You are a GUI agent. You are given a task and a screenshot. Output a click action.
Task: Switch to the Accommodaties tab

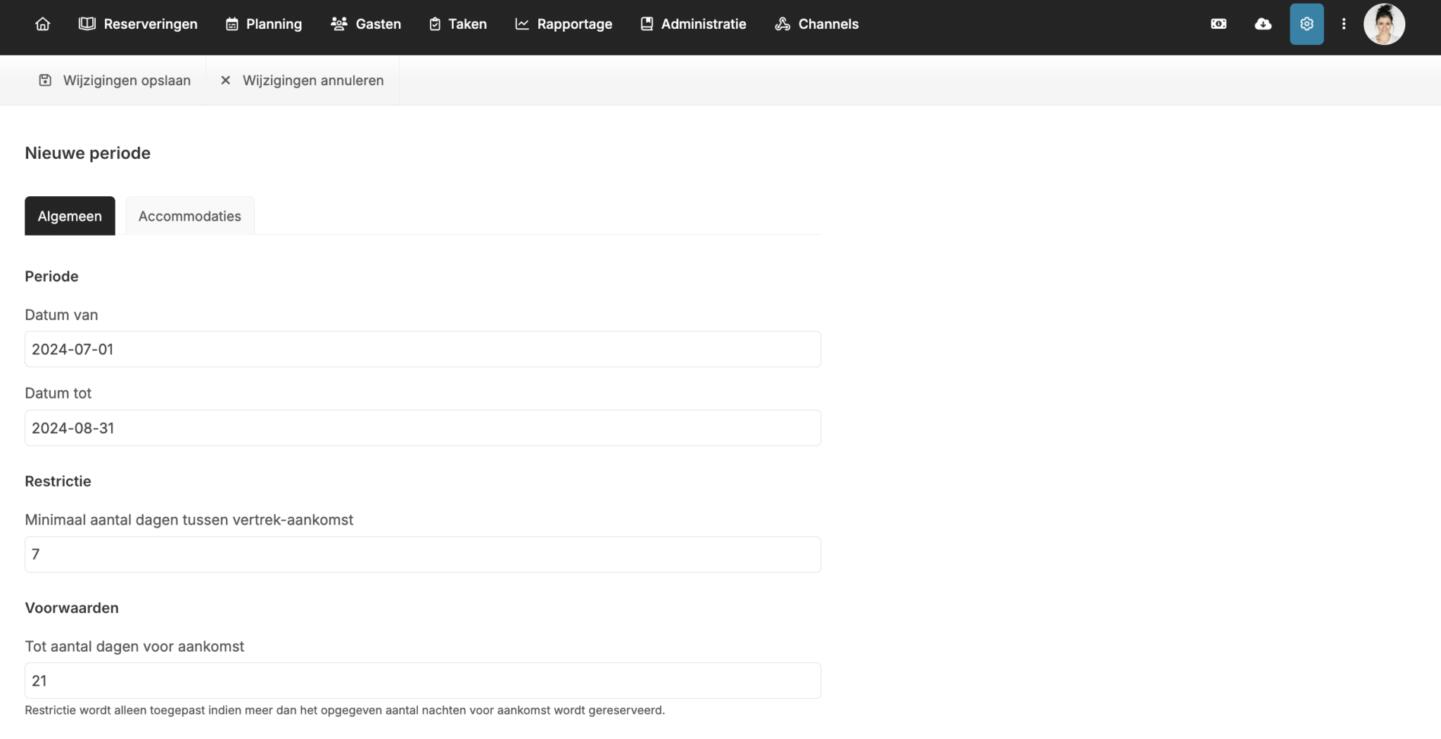click(189, 216)
